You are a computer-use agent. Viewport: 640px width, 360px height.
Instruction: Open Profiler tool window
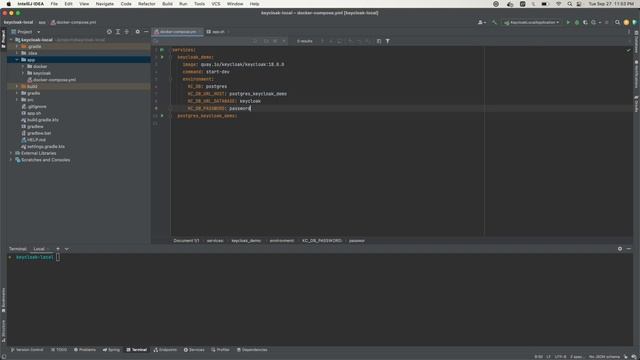(x=221, y=350)
